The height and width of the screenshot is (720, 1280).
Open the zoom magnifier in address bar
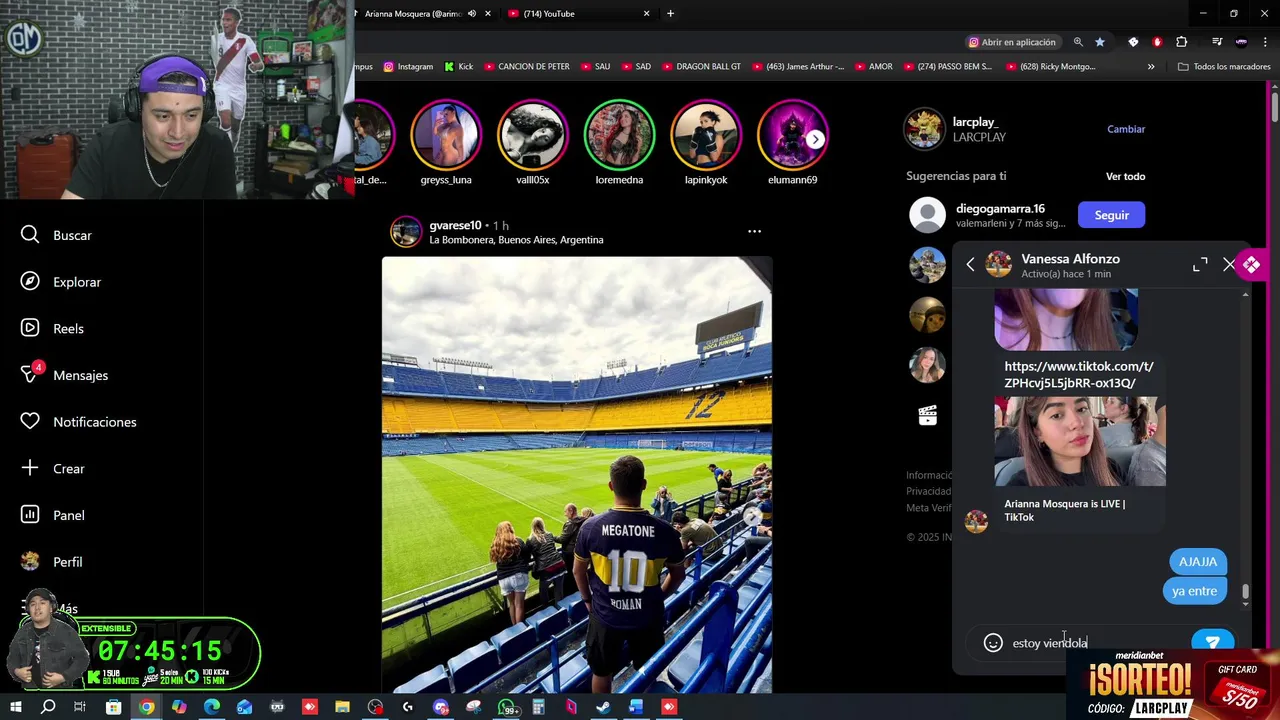click(x=1078, y=42)
